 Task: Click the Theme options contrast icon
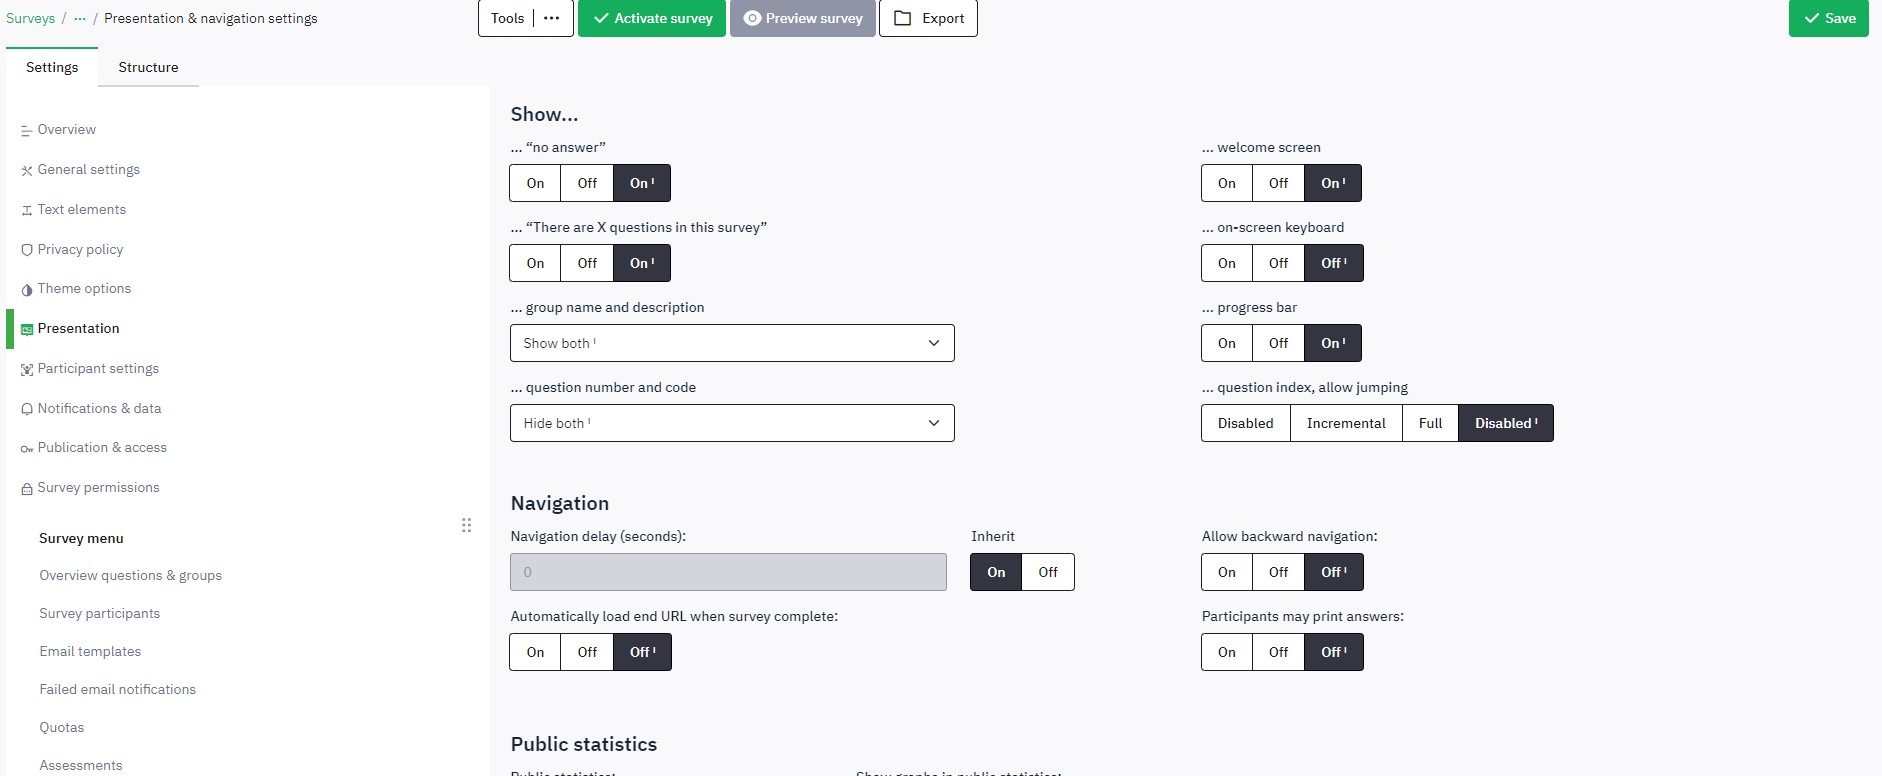[27, 290]
